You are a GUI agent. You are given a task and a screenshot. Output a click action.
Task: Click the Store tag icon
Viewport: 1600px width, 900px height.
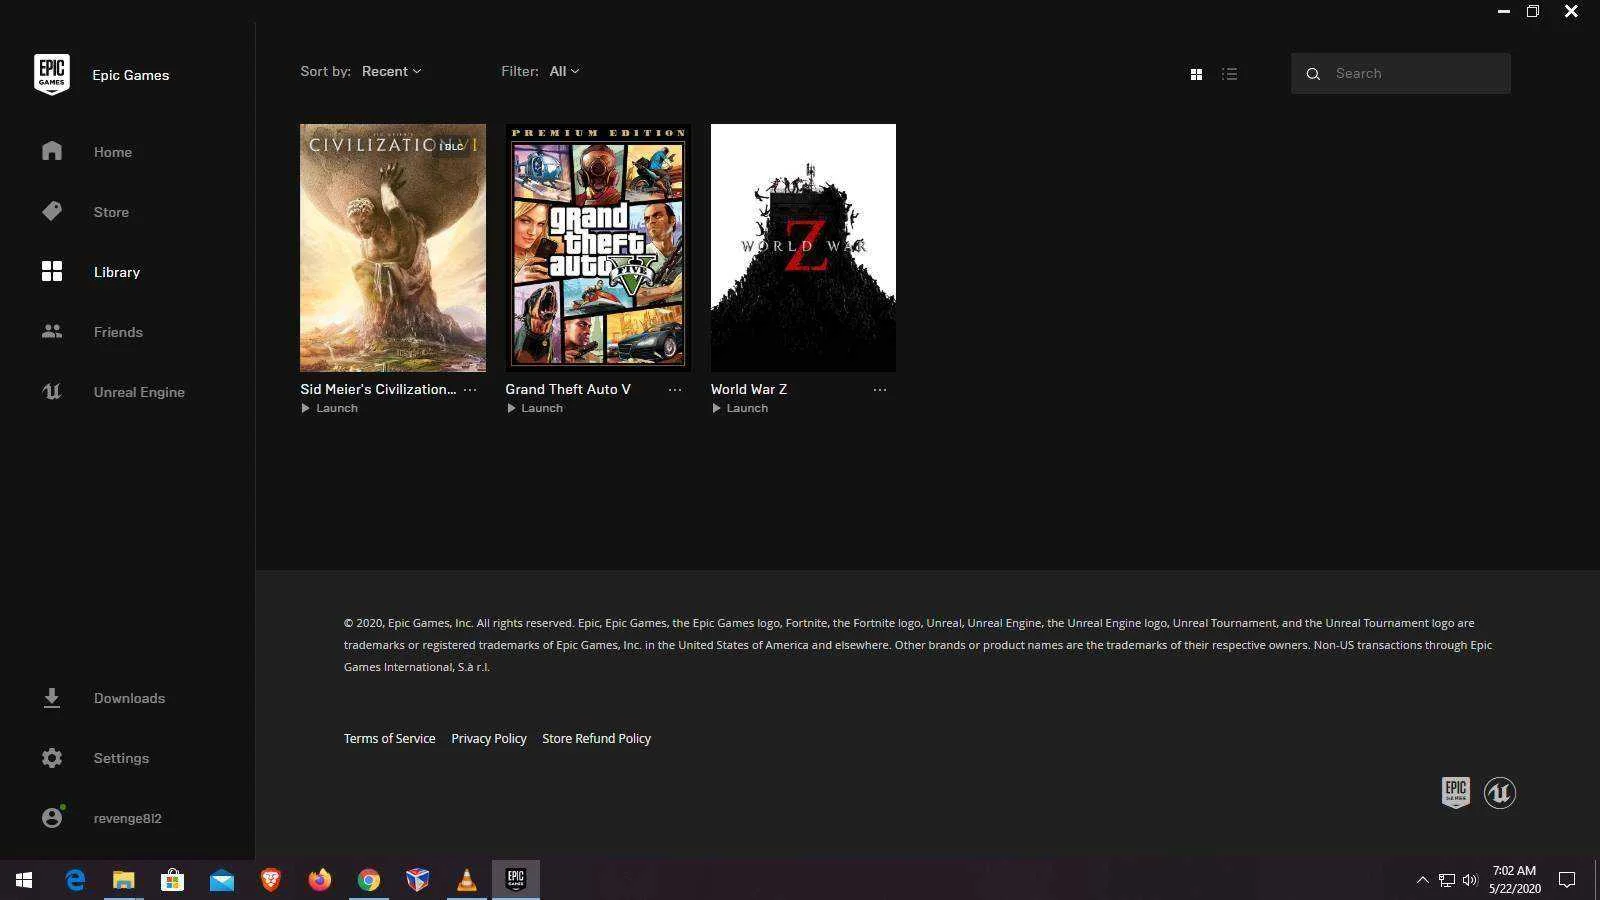point(52,211)
